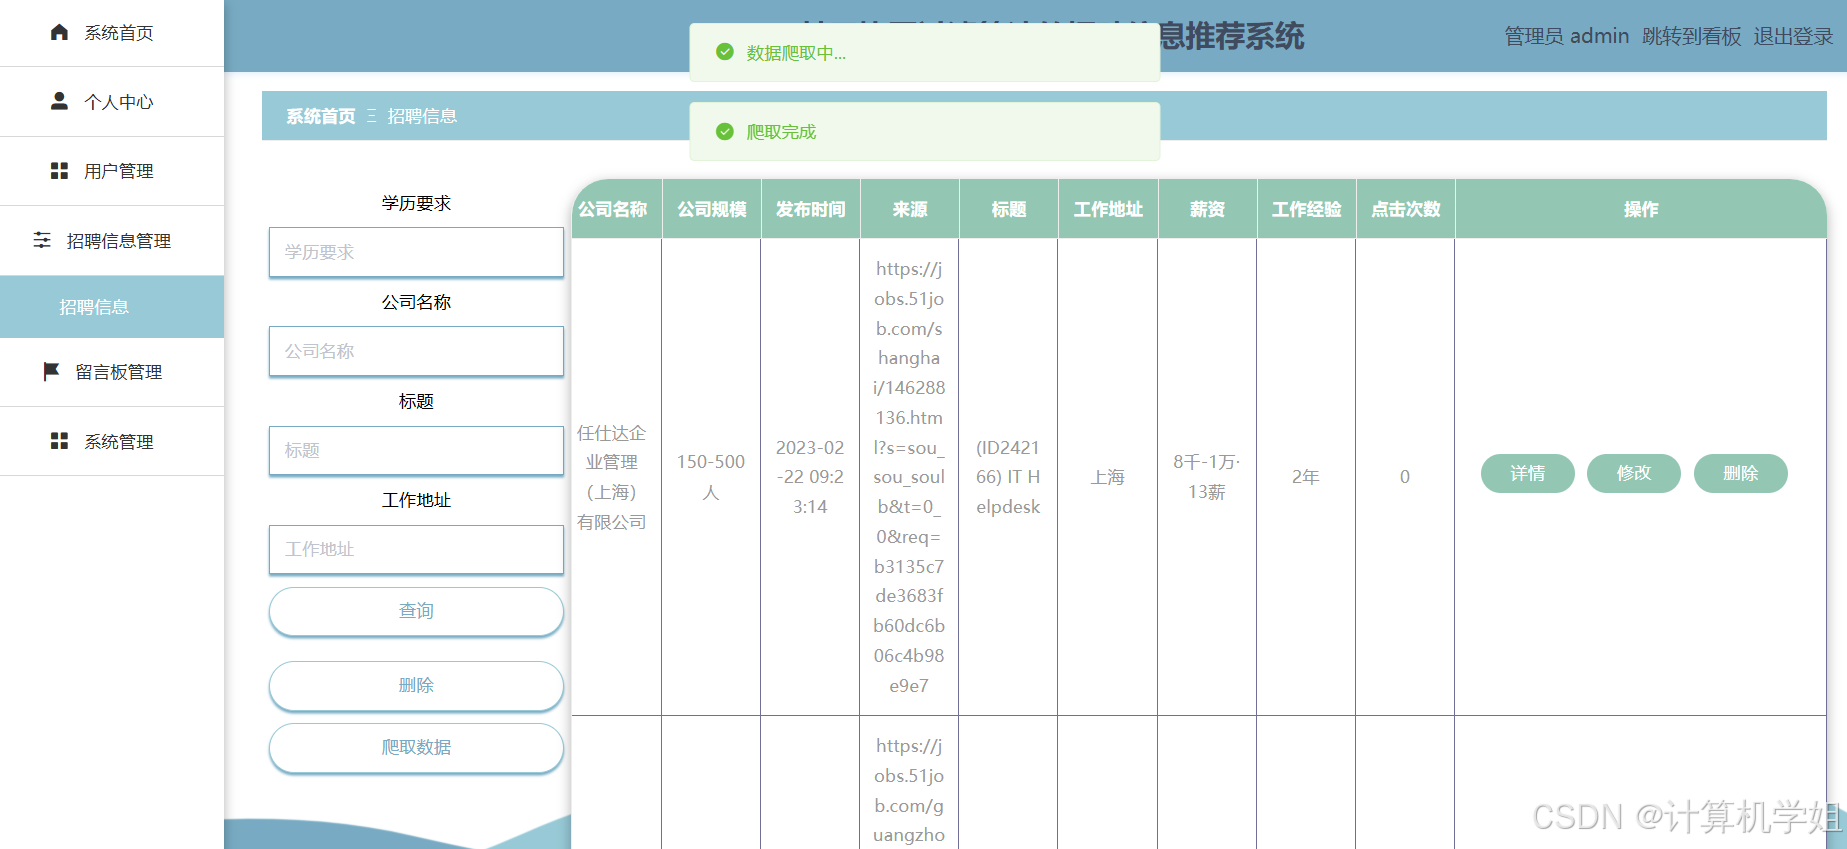1847x849 pixels.
Task: Click the green check icon in 爬取完成 notification
Action: pos(725,131)
